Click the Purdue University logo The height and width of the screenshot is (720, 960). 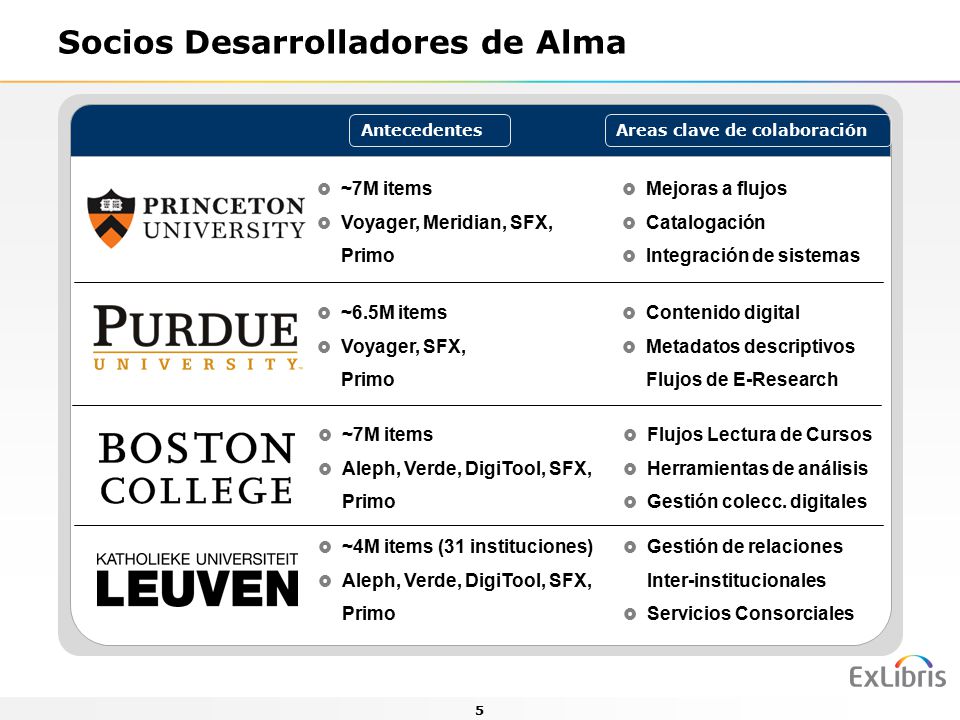pyautogui.click(x=197, y=338)
